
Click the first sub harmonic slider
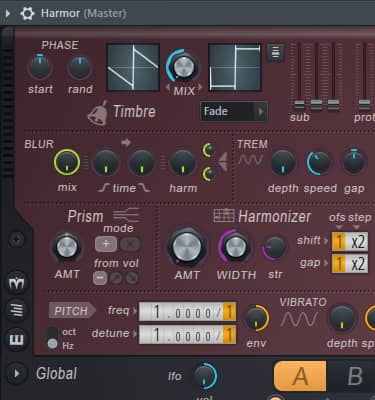coord(299,104)
